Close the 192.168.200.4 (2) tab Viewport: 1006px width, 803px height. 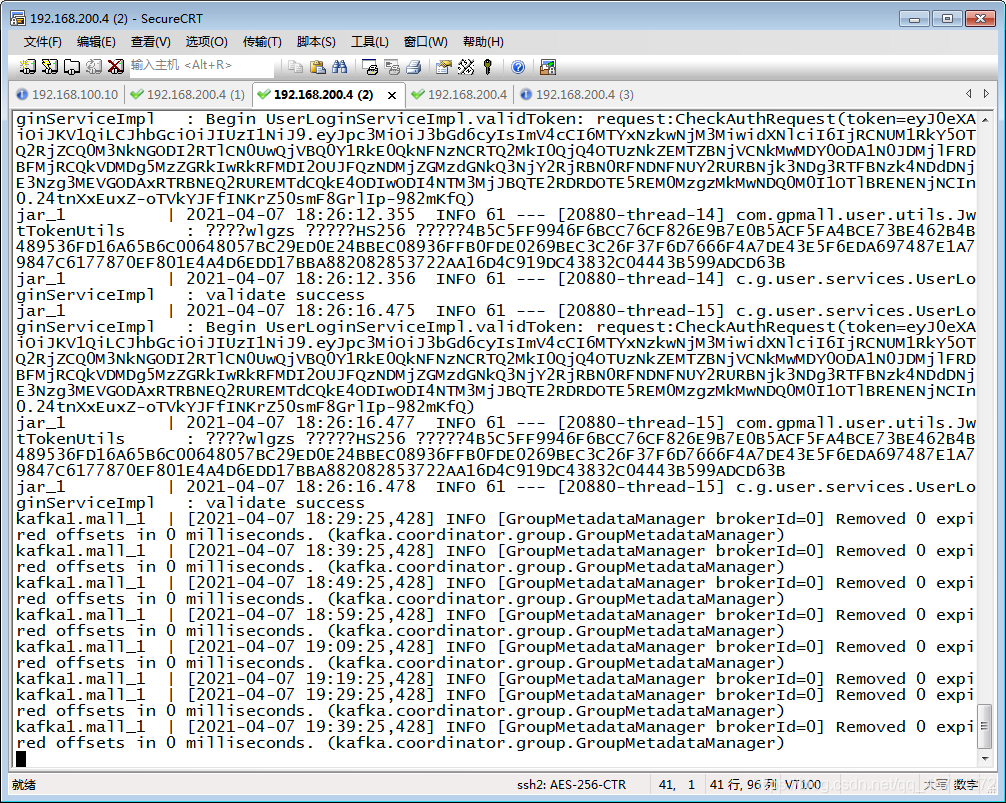point(392,95)
